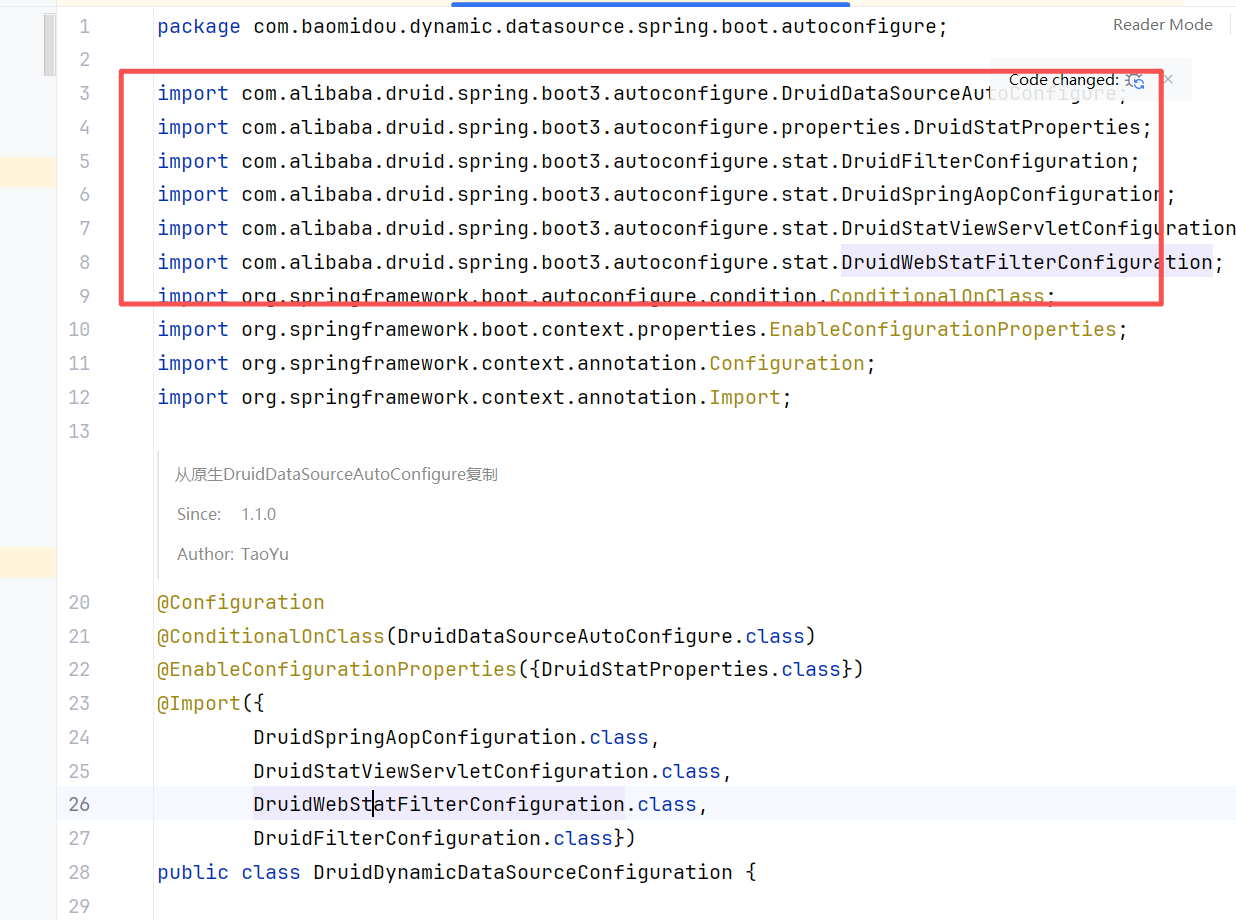Click the Since: 1.1.0 doc line
The height and width of the screenshot is (920, 1236).
click(x=227, y=514)
